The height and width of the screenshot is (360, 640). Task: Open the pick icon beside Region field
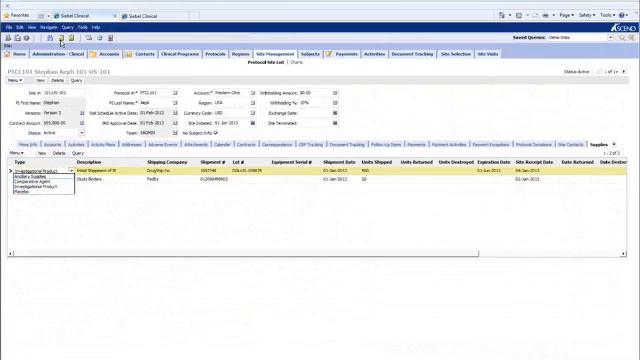point(253,103)
